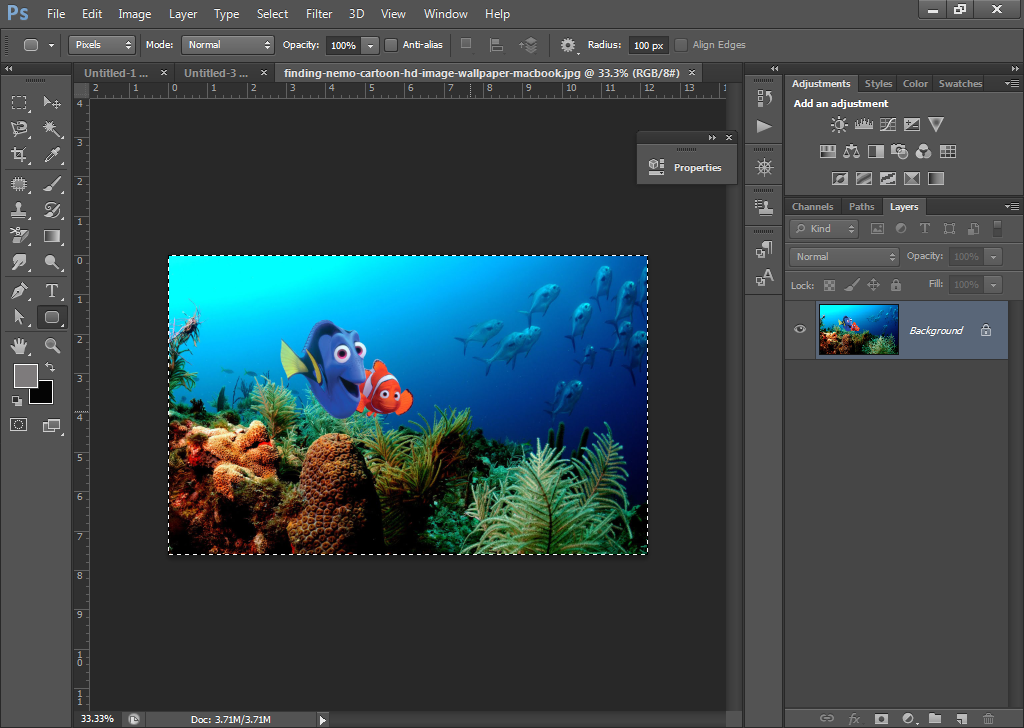The height and width of the screenshot is (728, 1024).
Task: Select the Gradient tool
Action: (x=50, y=235)
